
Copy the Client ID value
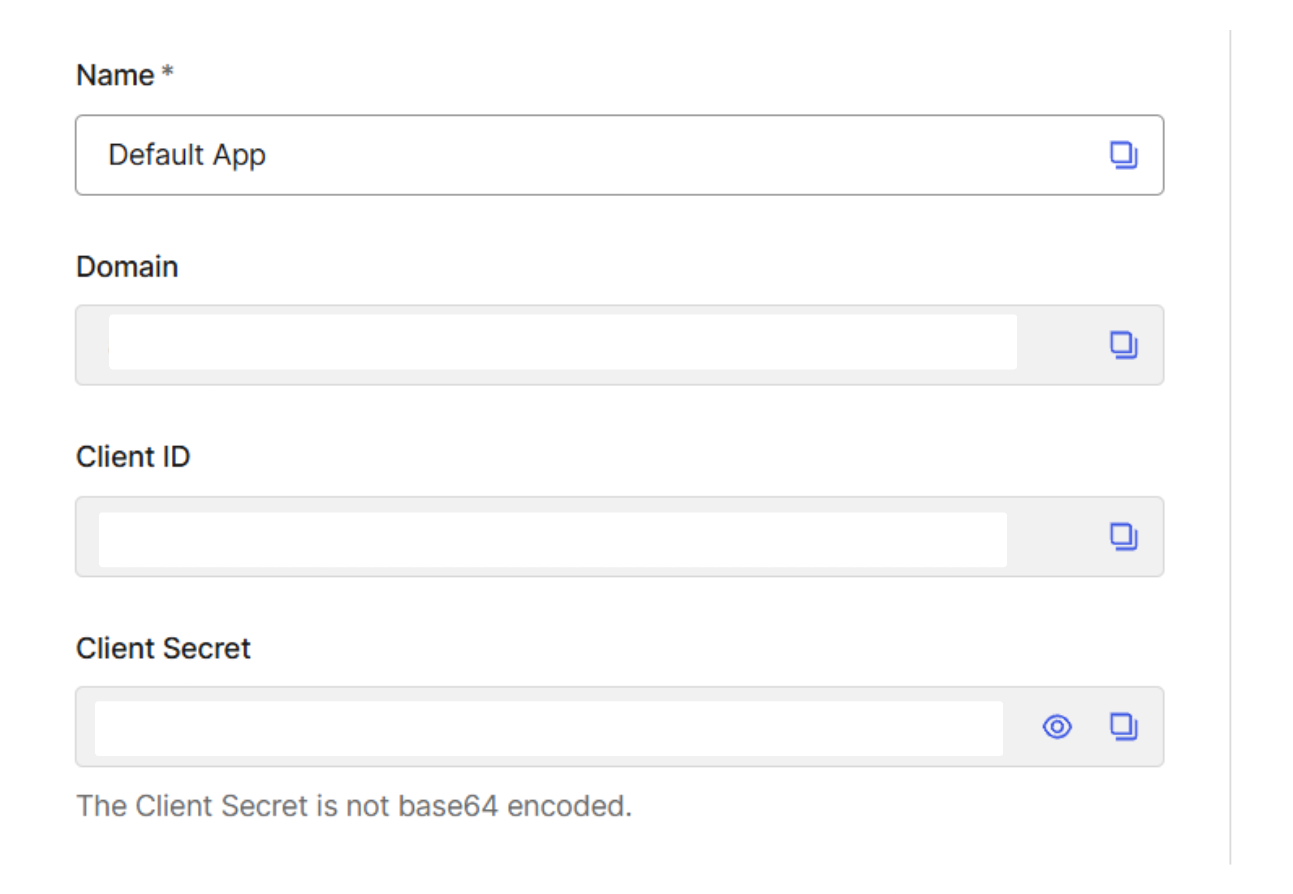tap(1124, 536)
